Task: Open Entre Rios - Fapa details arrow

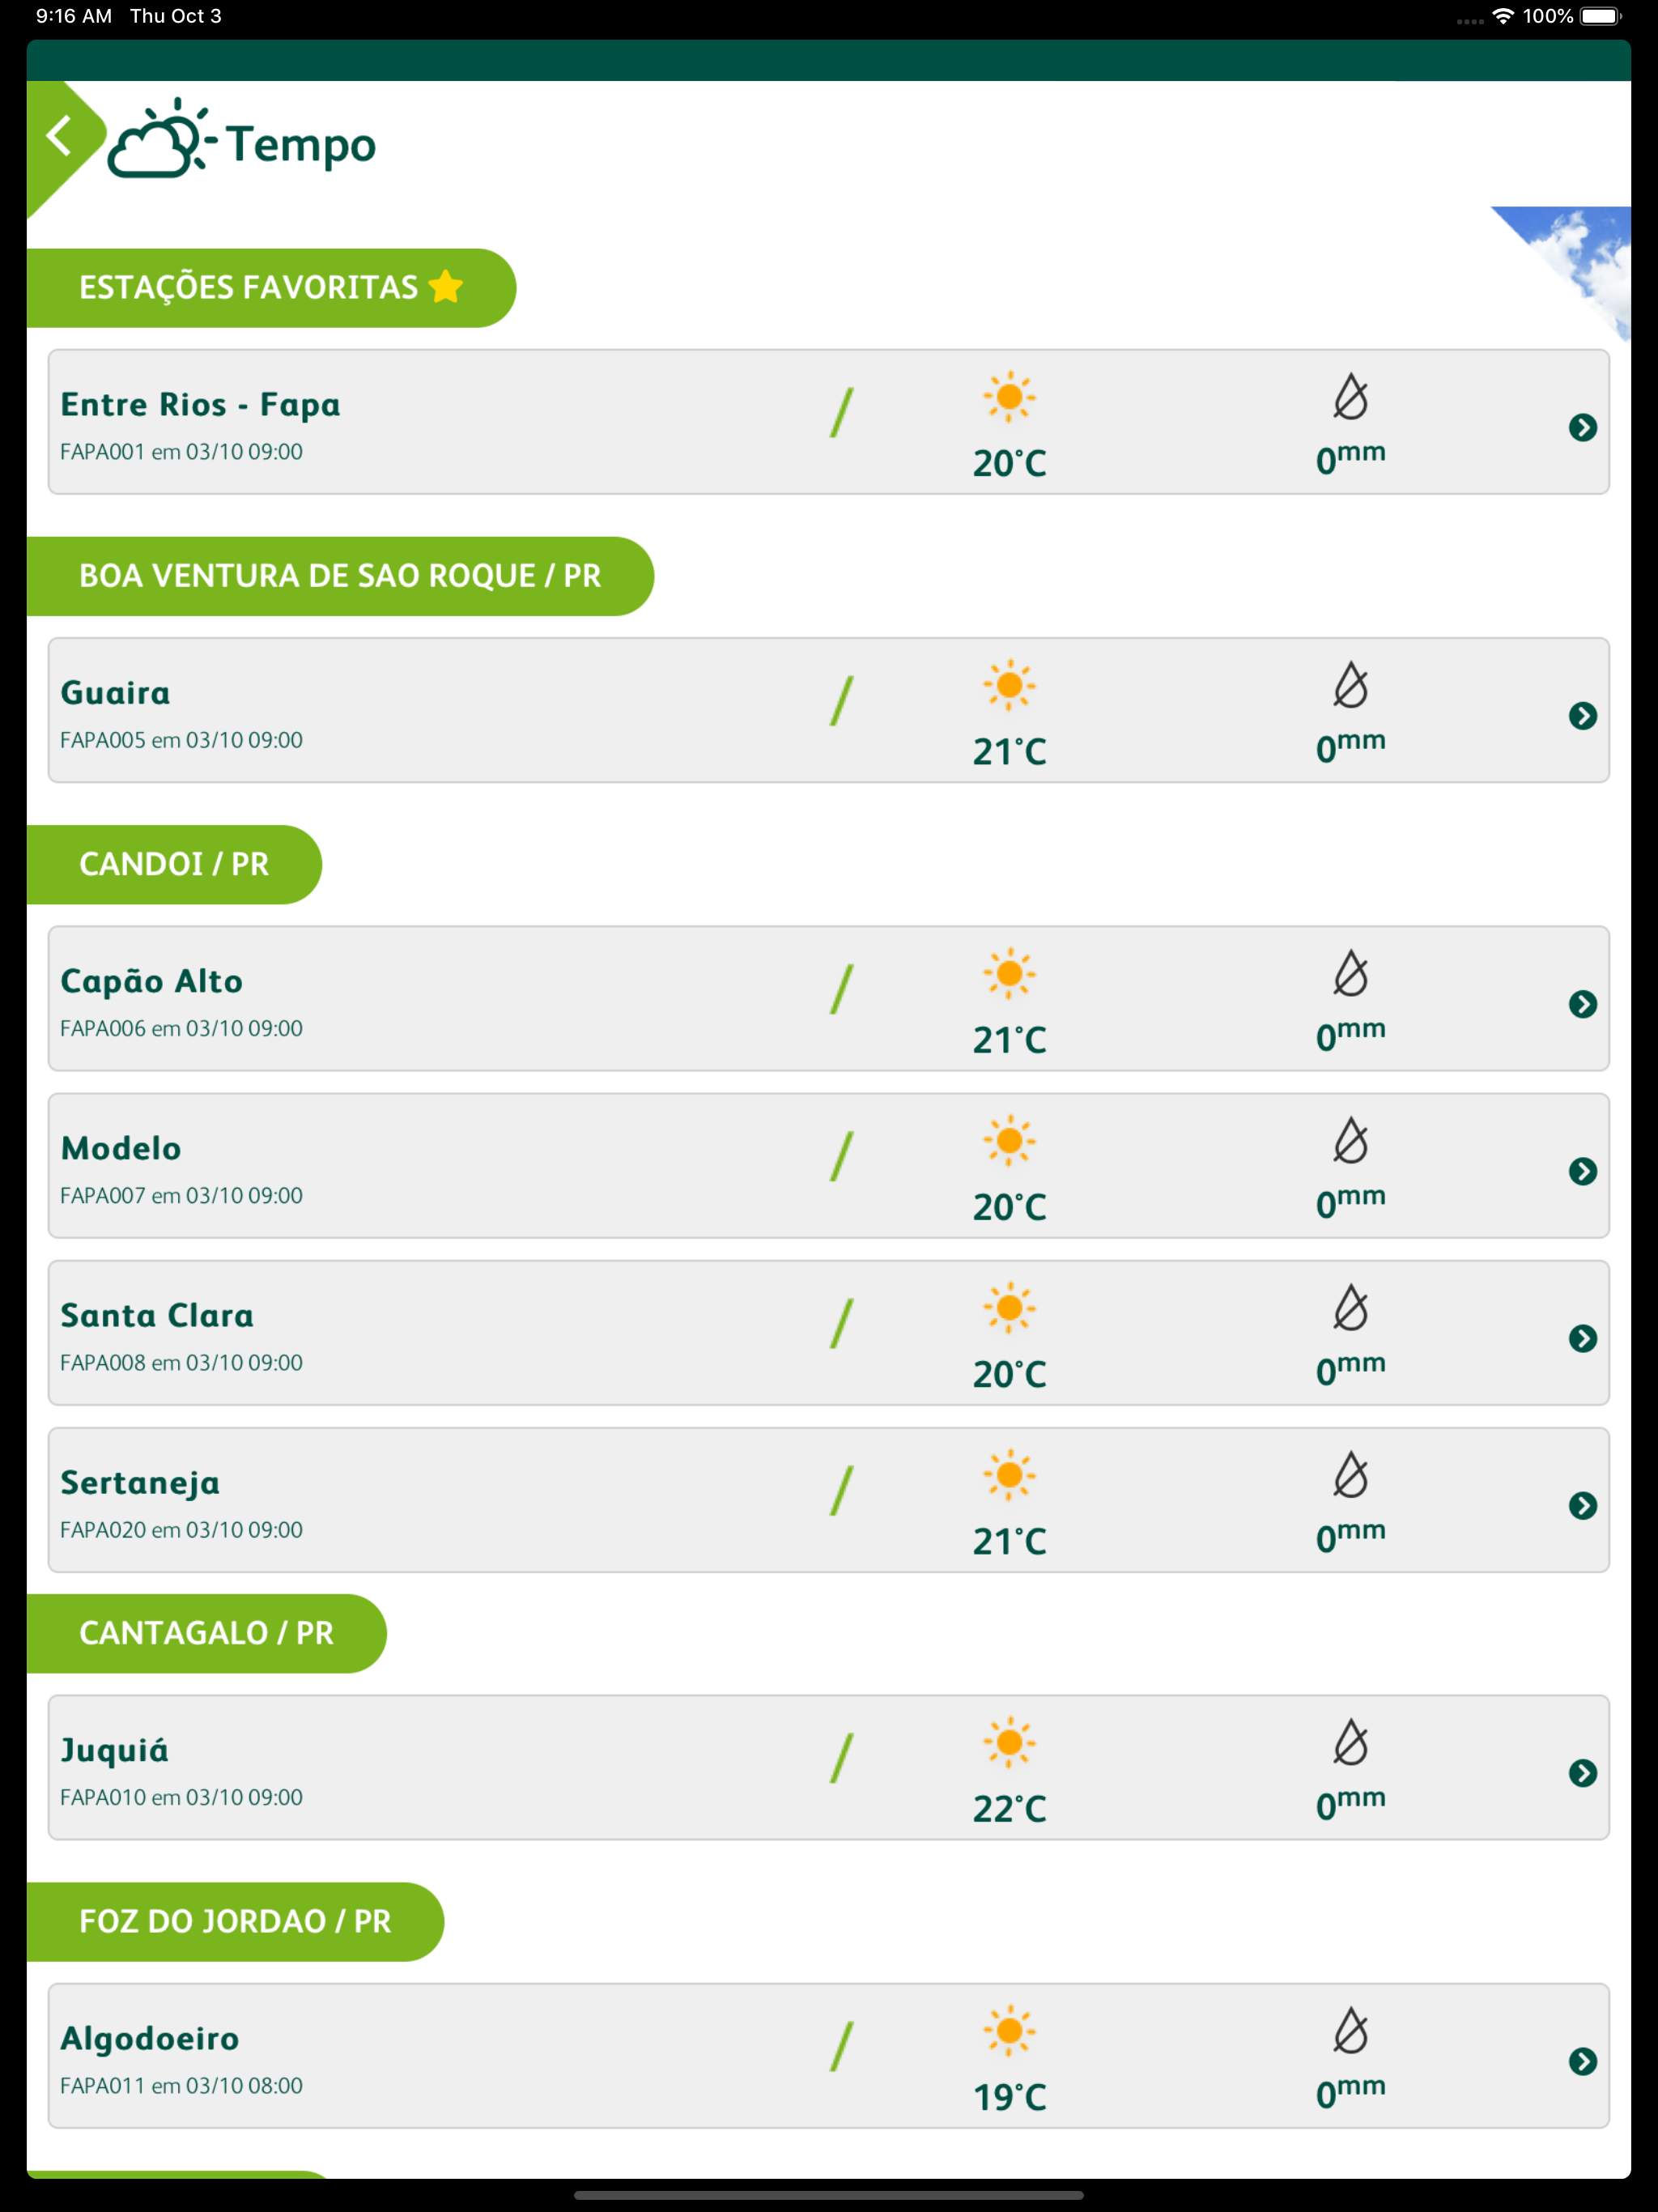Action: point(1582,428)
